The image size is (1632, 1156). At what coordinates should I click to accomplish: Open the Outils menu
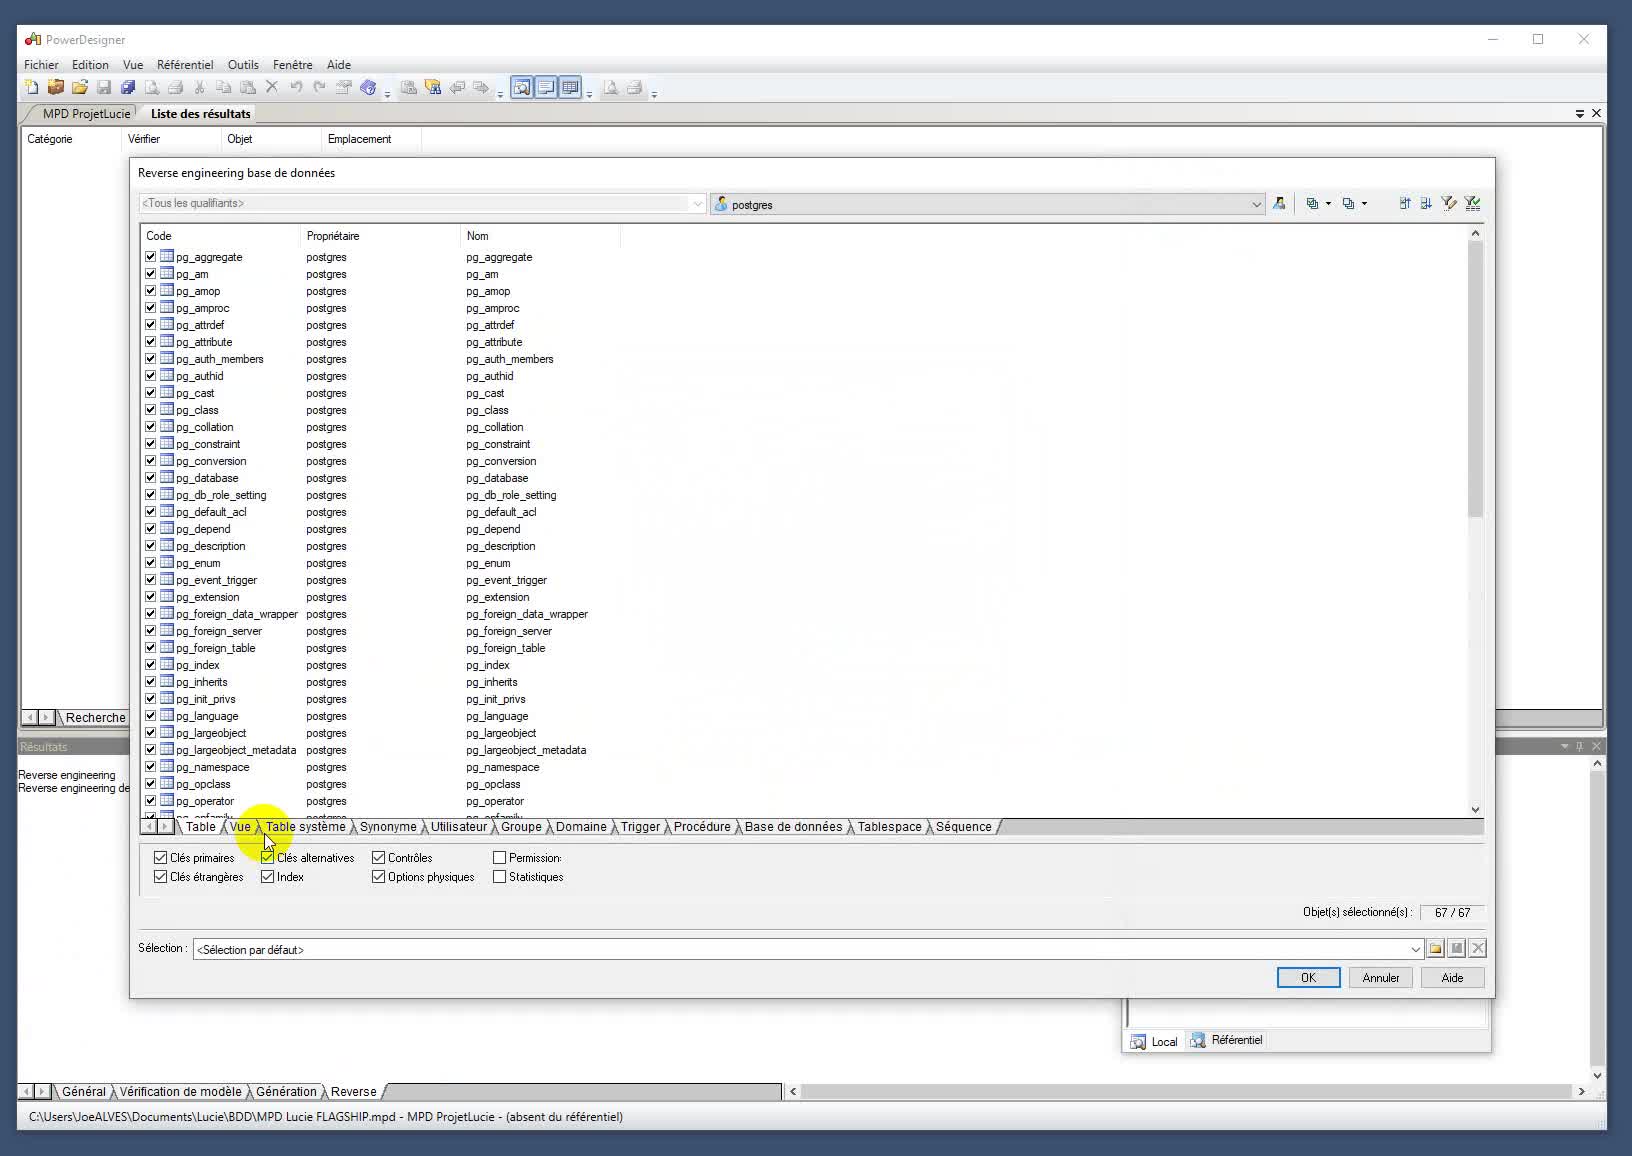point(243,64)
